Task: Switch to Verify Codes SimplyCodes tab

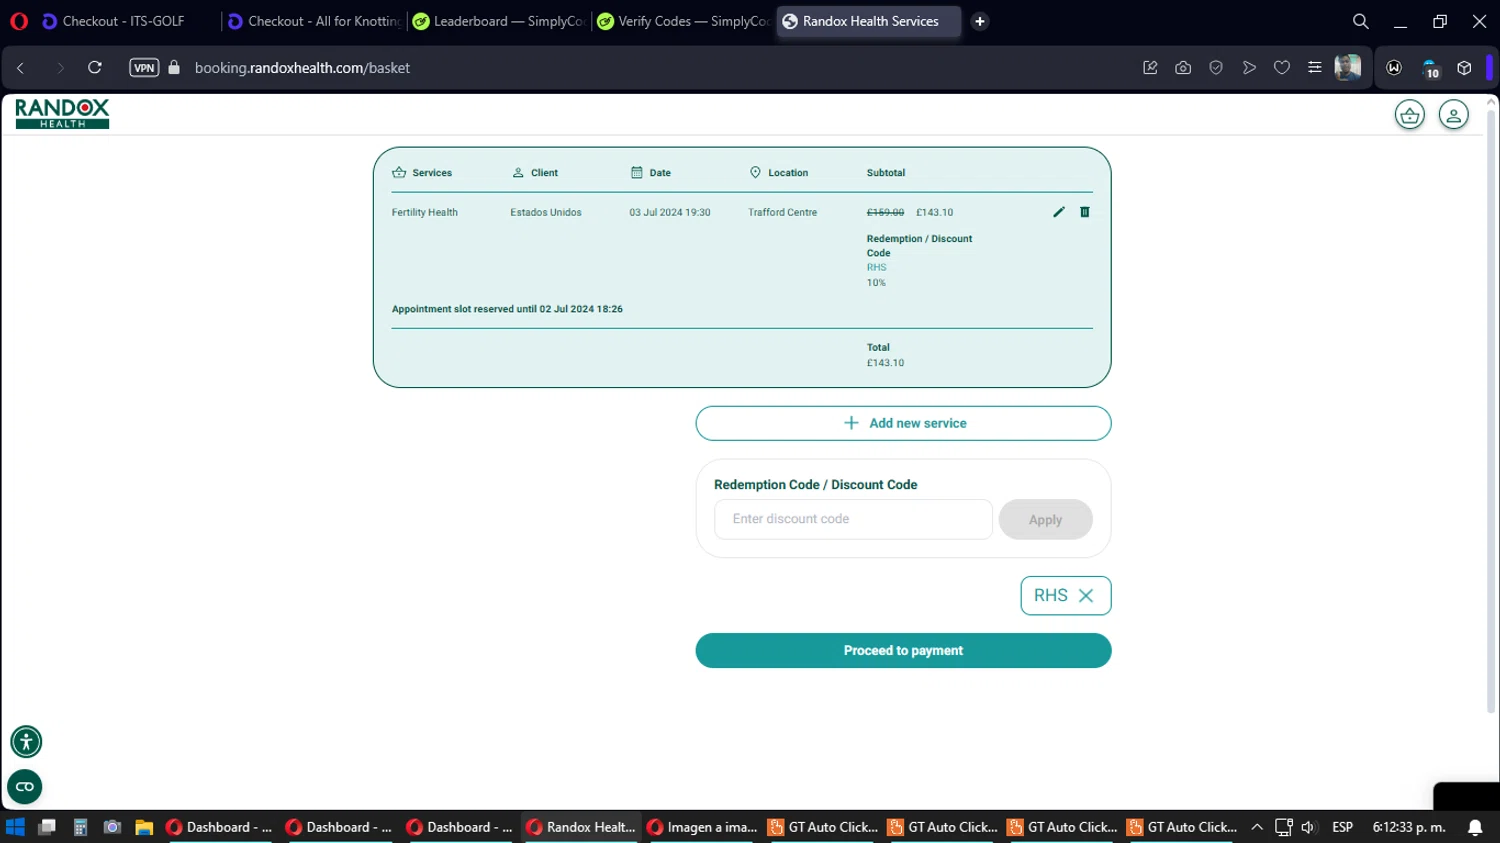Action: click(x=684, y=21)
